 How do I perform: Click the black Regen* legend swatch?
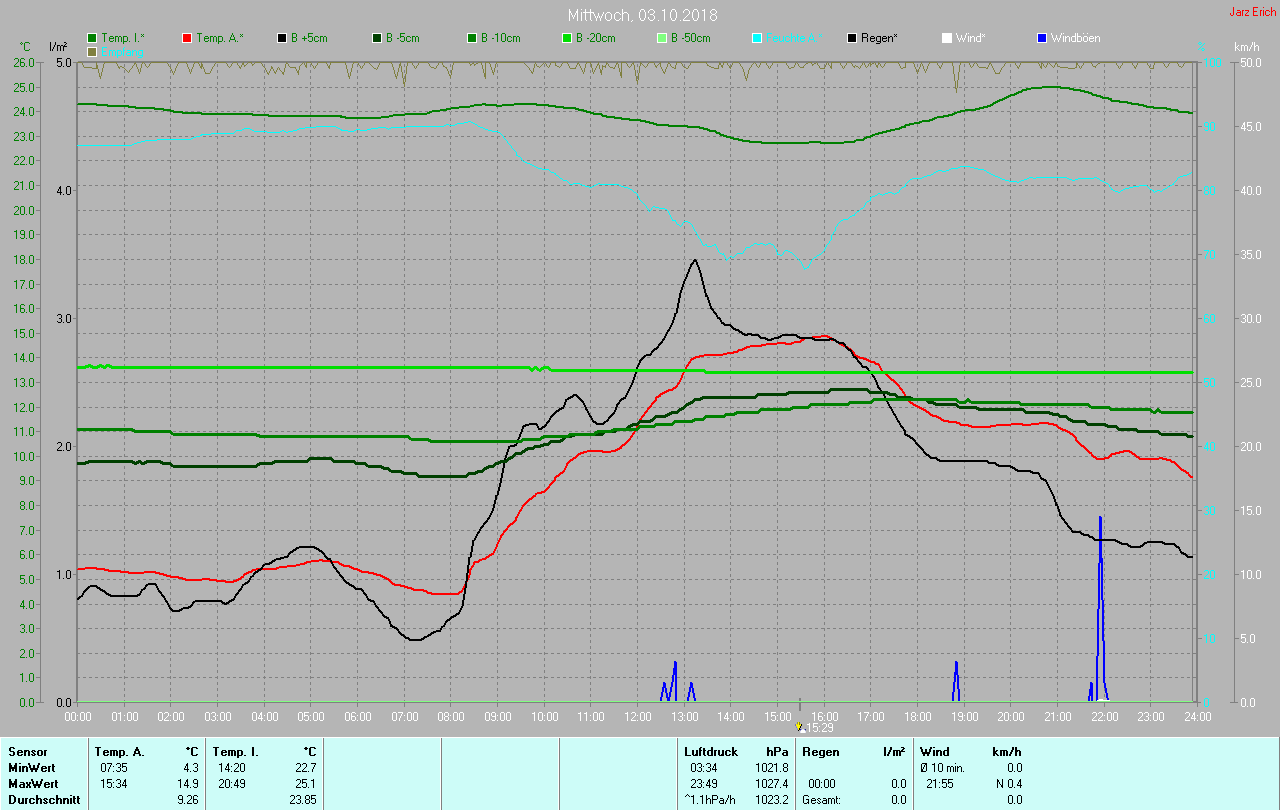pos(852,38)
